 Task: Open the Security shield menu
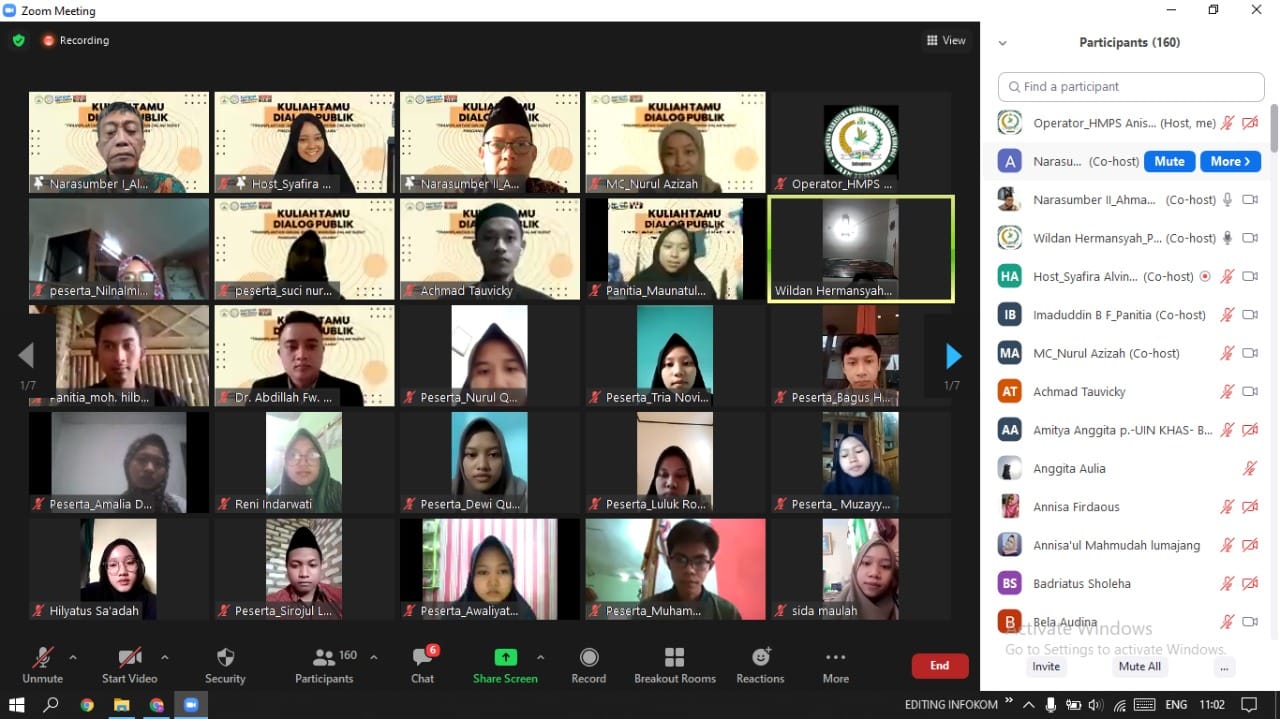pos(225,666)
